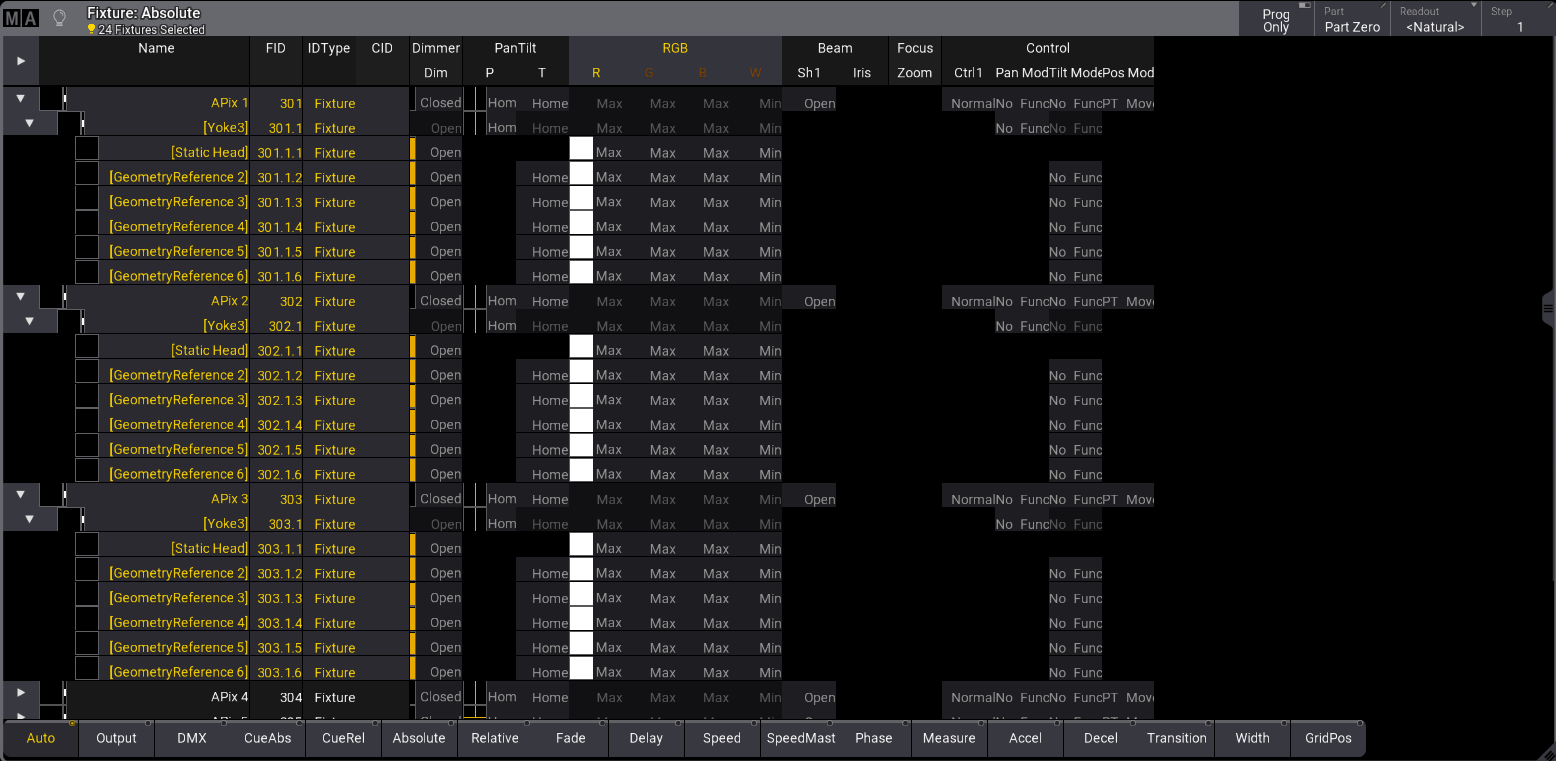The image size is (1556, 761).
Task: Click the lightbulb fixture sheet icon
Action: coord(59,18)
